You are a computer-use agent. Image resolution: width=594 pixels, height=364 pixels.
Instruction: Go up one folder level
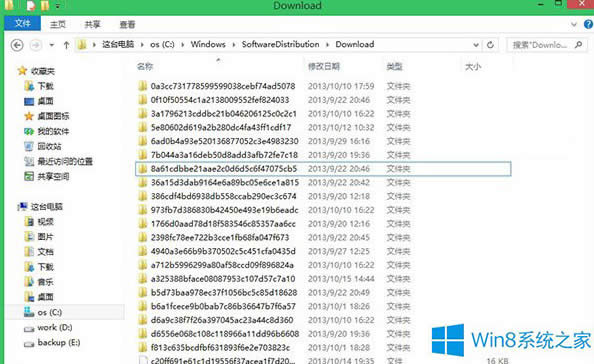coord(66,45)
